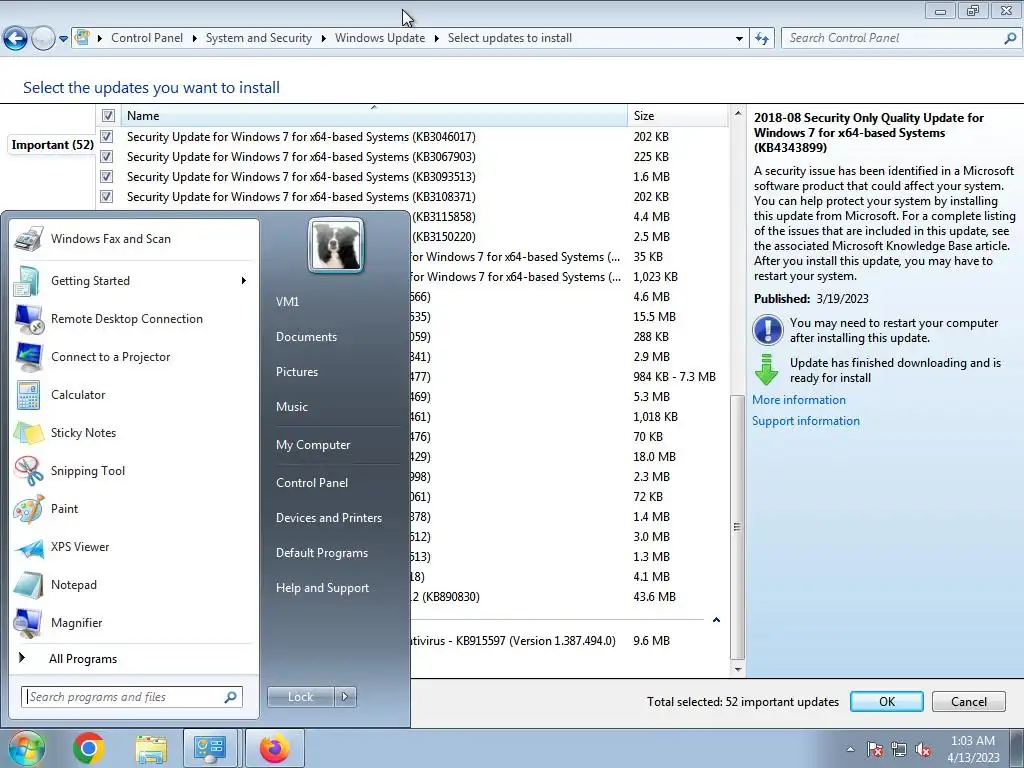Toggle the select-all checkbox in header
The height and width of the screenshot is (768, 1024).
108,116
